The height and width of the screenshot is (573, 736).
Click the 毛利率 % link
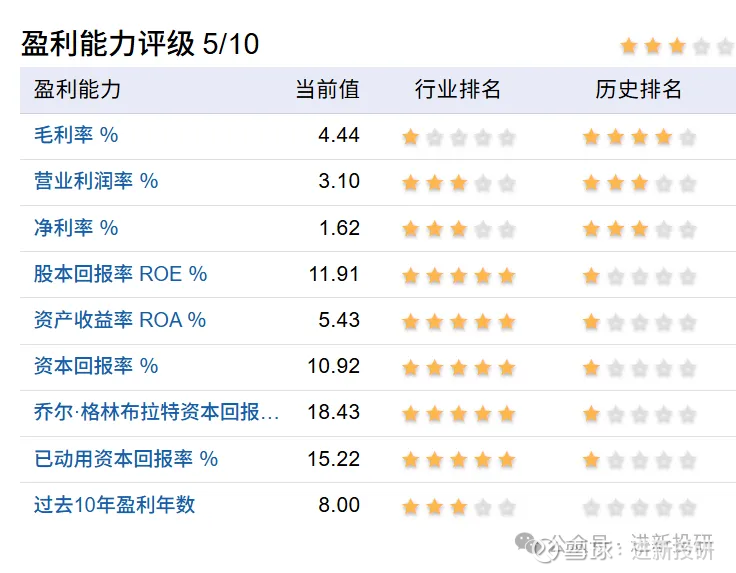(76, 135)
